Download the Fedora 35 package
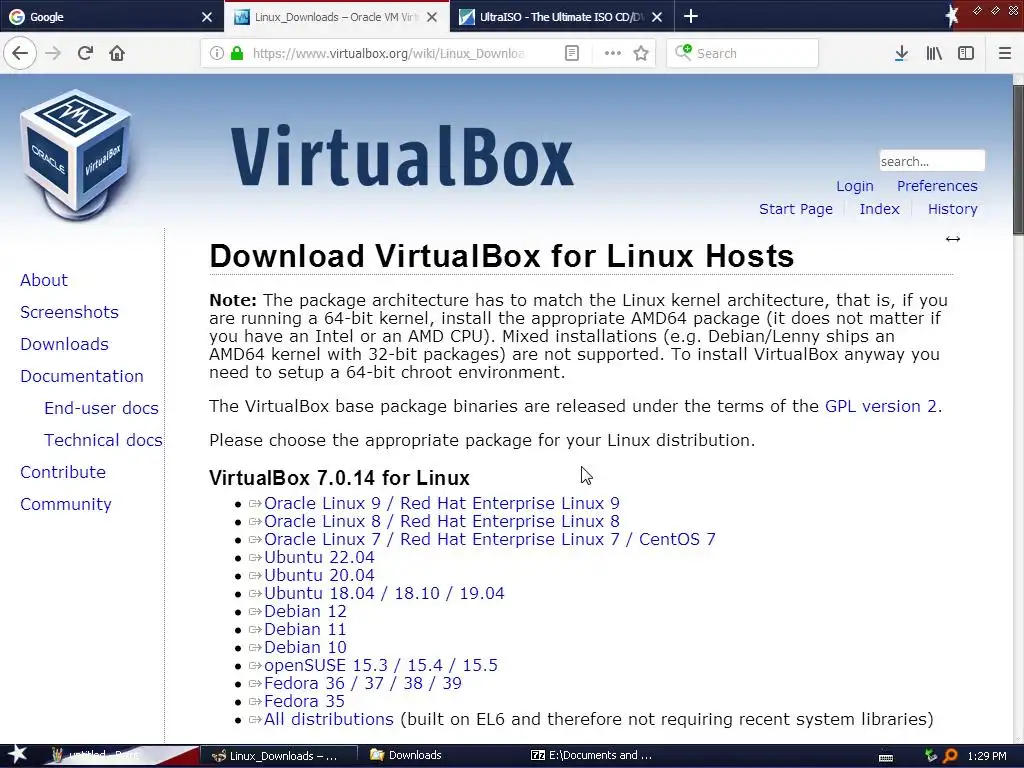 (x=304, y=701)
